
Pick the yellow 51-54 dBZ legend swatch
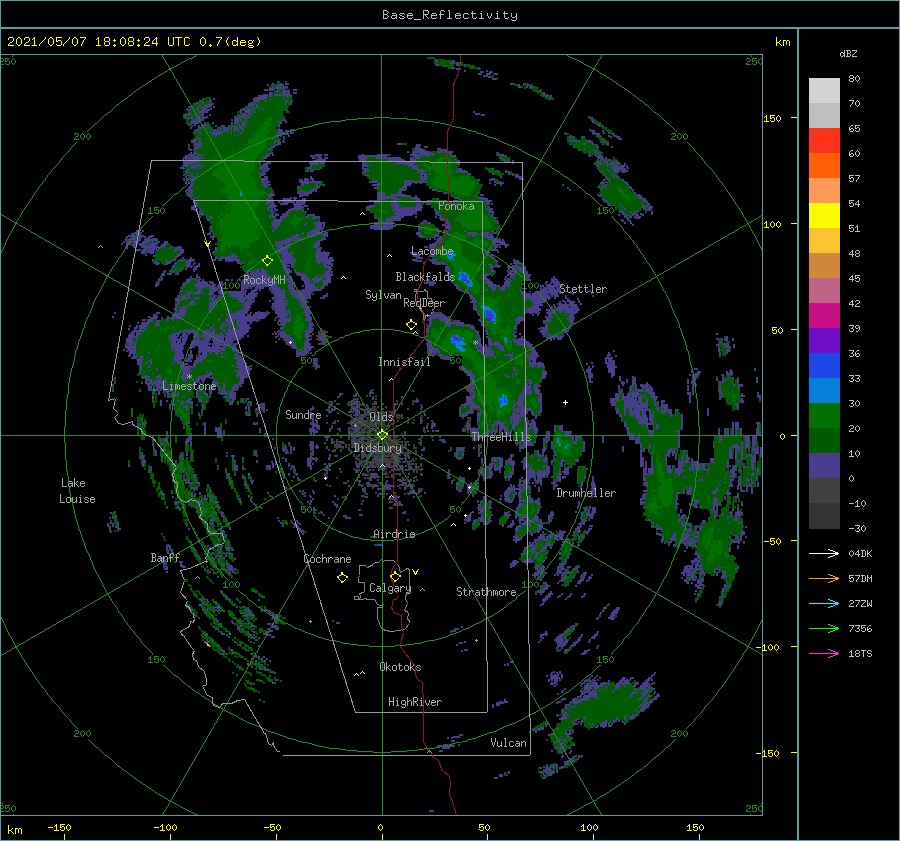click(824, 216)
